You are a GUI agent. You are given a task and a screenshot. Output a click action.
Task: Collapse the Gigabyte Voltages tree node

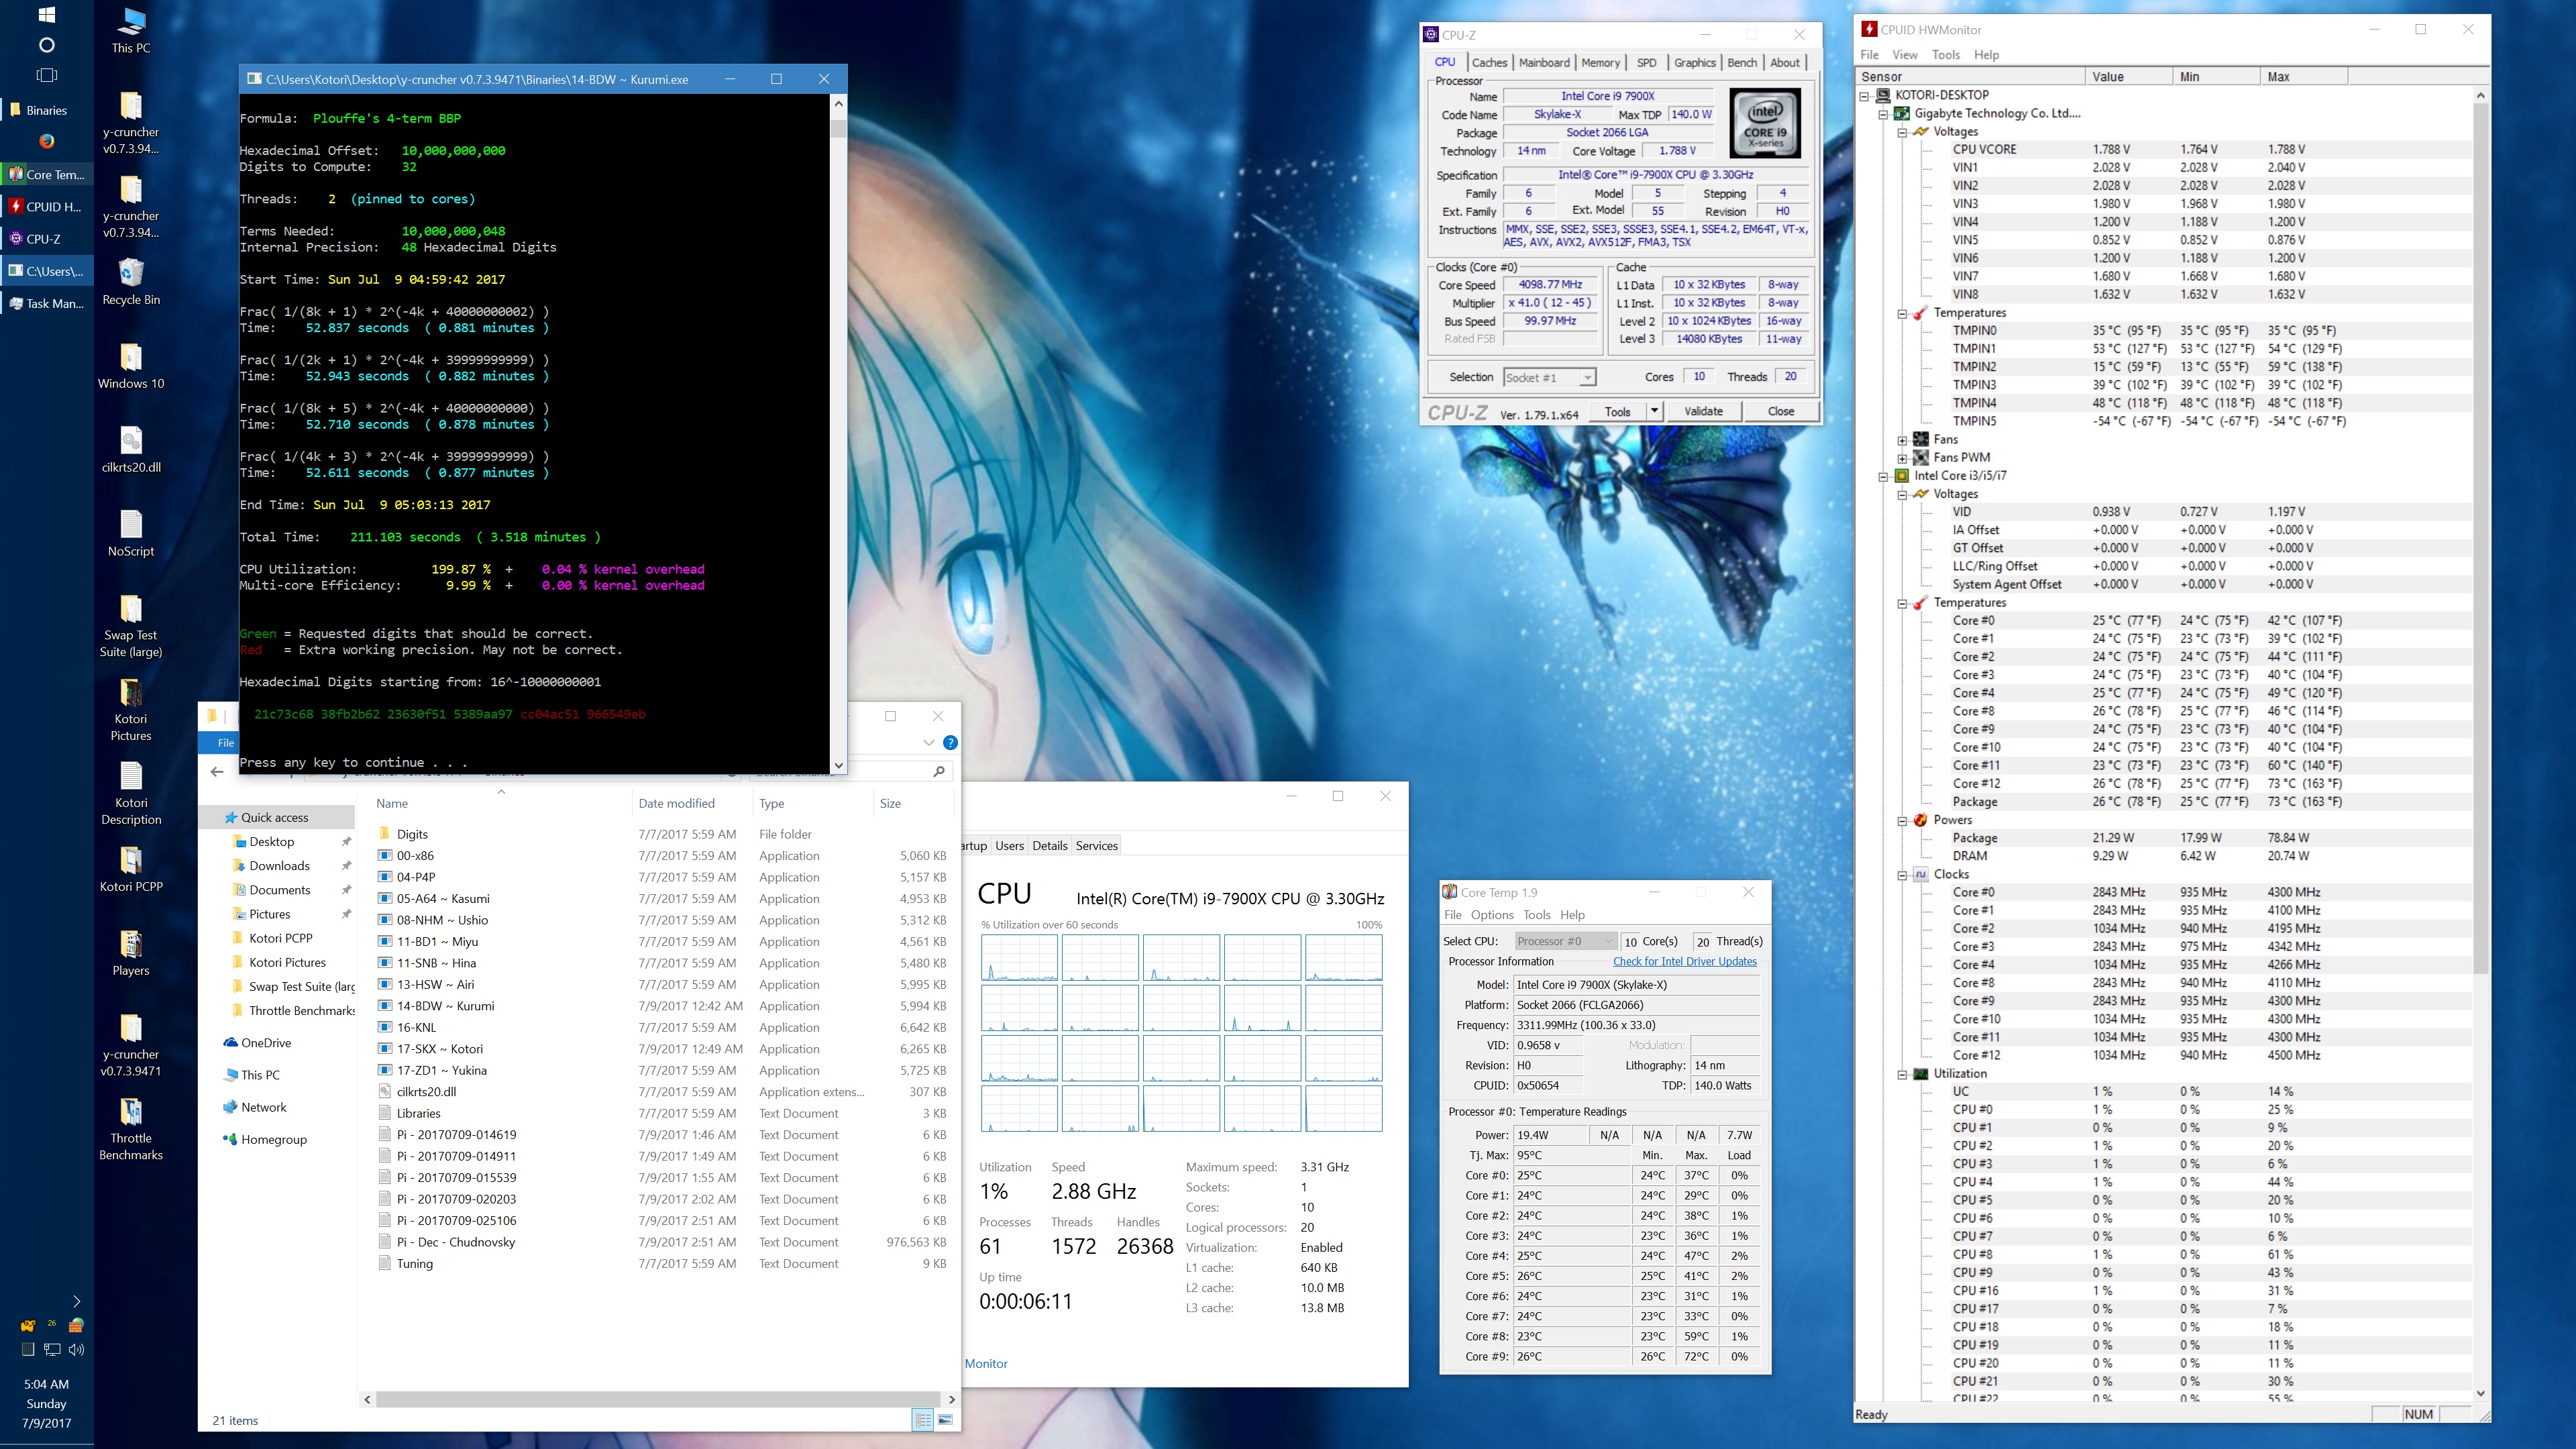[1902, 132]
